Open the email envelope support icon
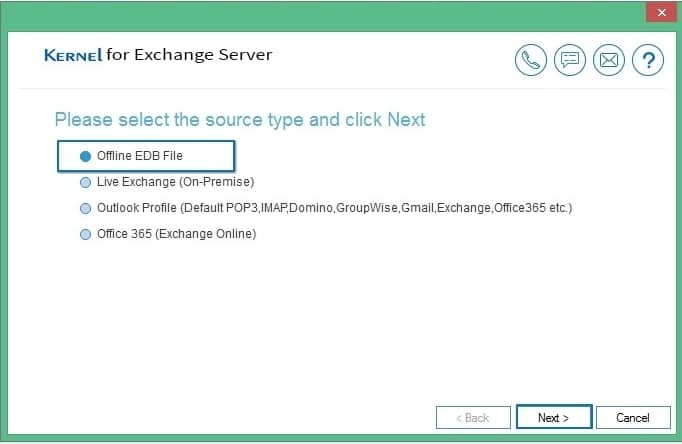The image size is (682, 444). (x=608, y=60)
